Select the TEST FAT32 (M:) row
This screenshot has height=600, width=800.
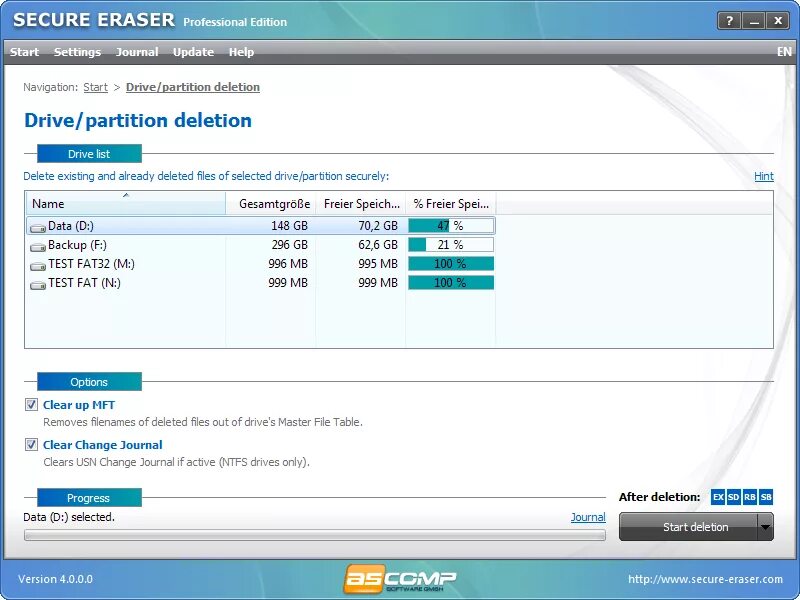click(261, 264)
